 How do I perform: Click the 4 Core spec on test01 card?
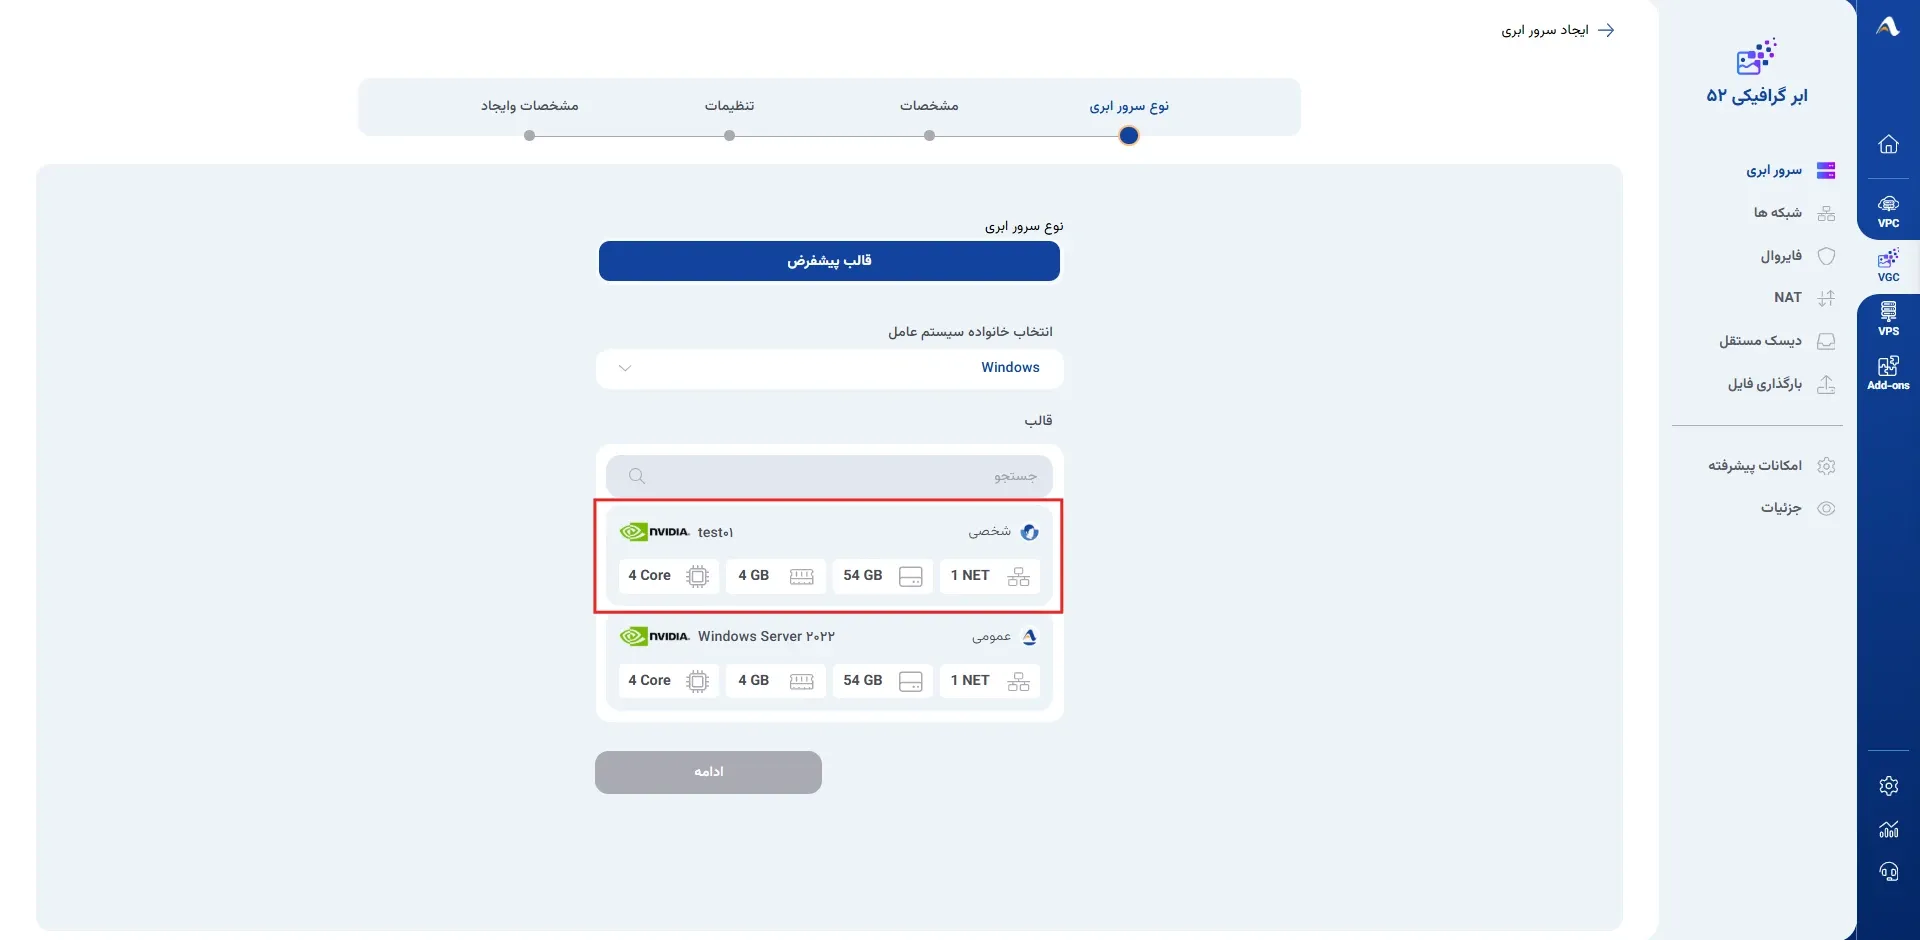point(669,576)
